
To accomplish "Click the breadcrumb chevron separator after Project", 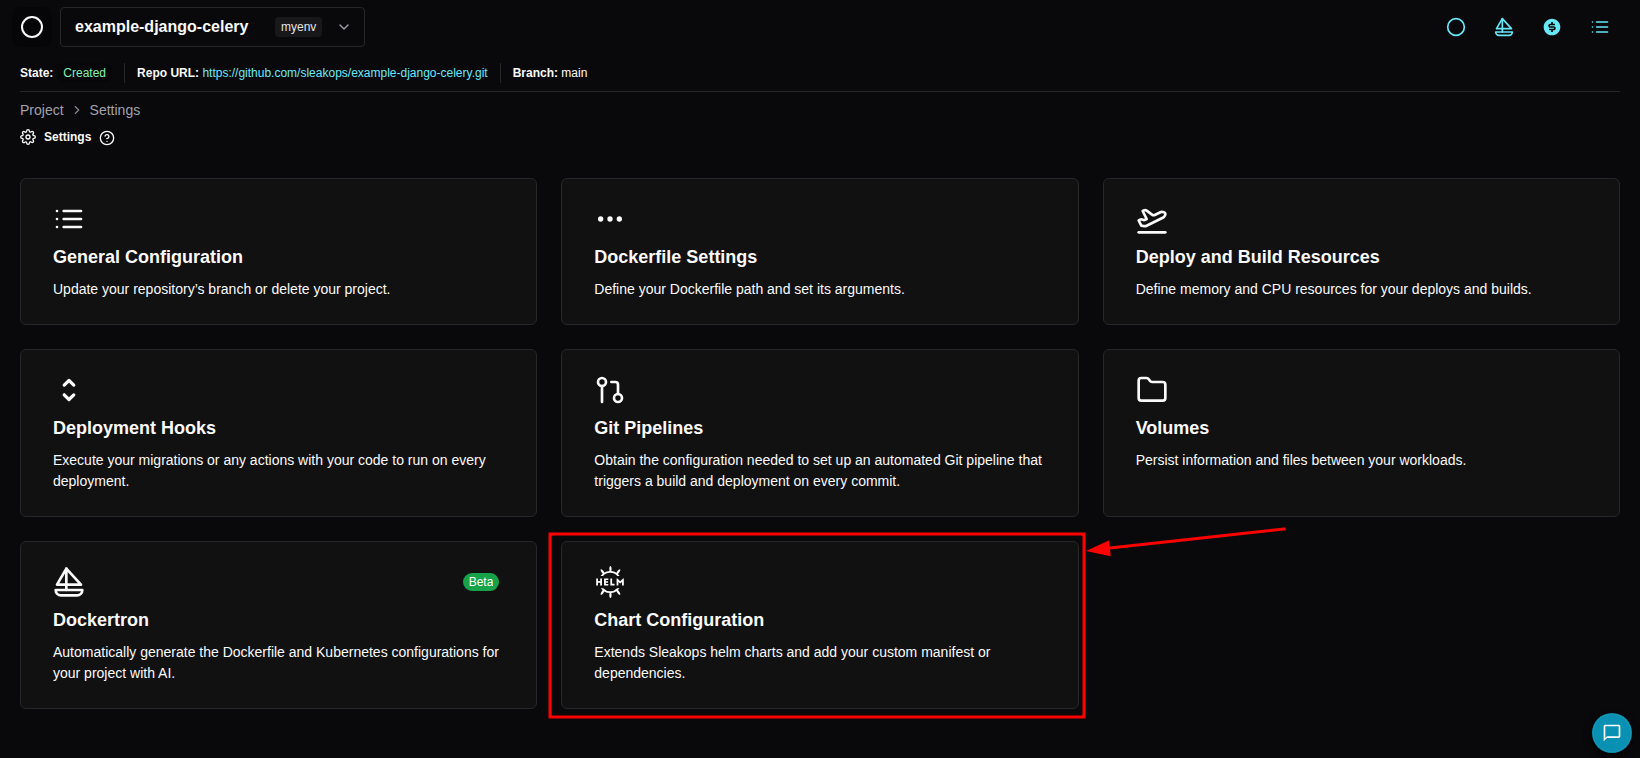I will point(77,110).
